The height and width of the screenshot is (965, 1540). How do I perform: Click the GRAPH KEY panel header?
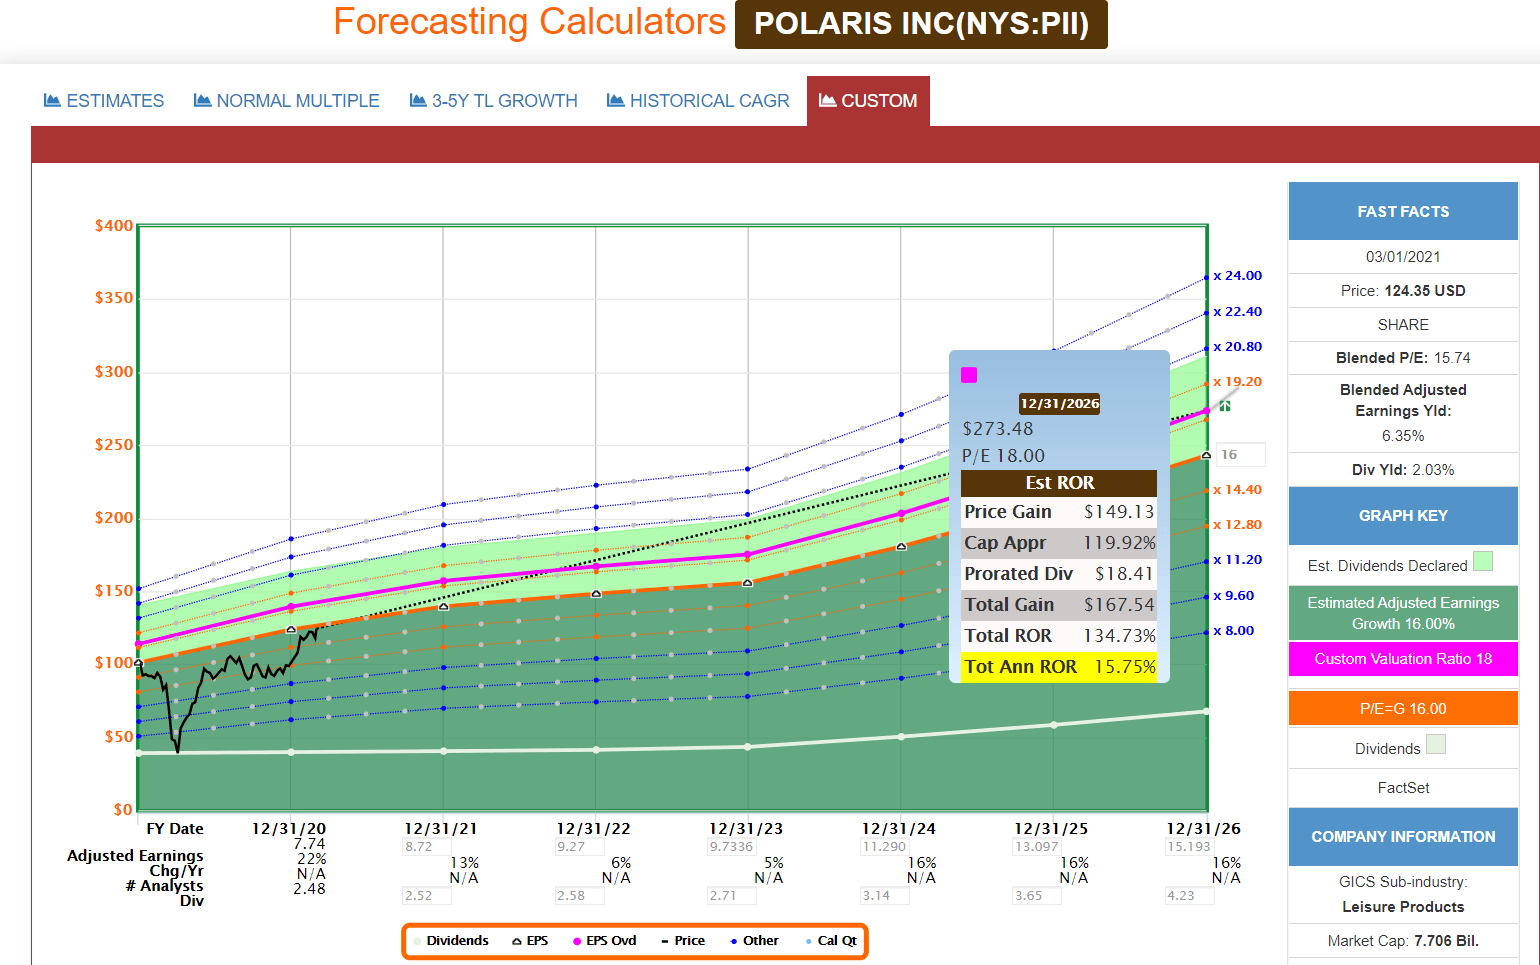(1403, 515)
